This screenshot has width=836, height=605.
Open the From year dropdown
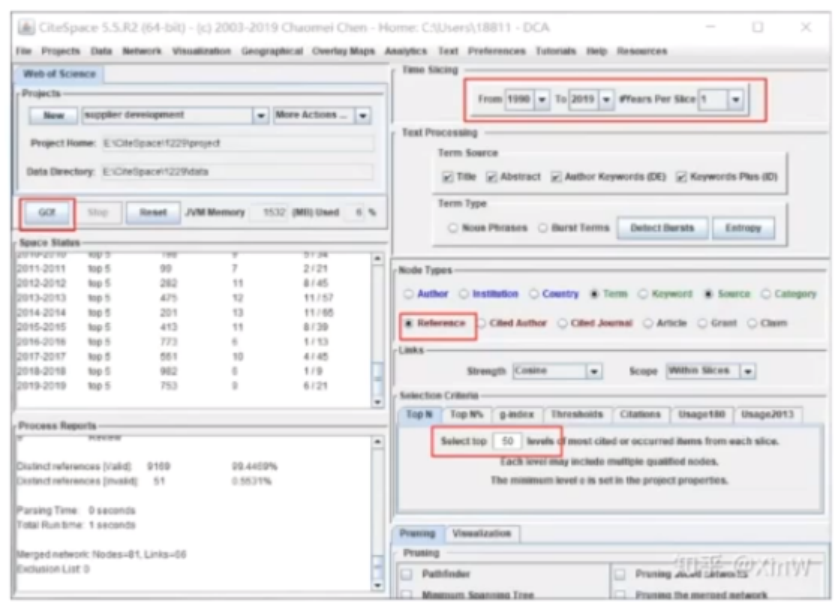pos(542,99)
